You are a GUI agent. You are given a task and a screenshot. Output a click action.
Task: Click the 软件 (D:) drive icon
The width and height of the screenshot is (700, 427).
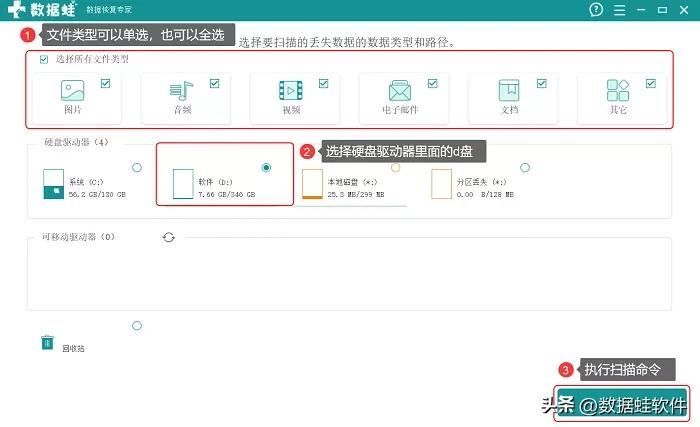click(x=183, y=184)
